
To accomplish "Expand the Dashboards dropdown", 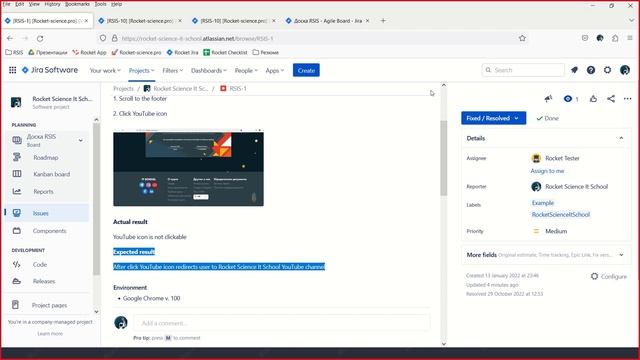I will pos(209,71).
